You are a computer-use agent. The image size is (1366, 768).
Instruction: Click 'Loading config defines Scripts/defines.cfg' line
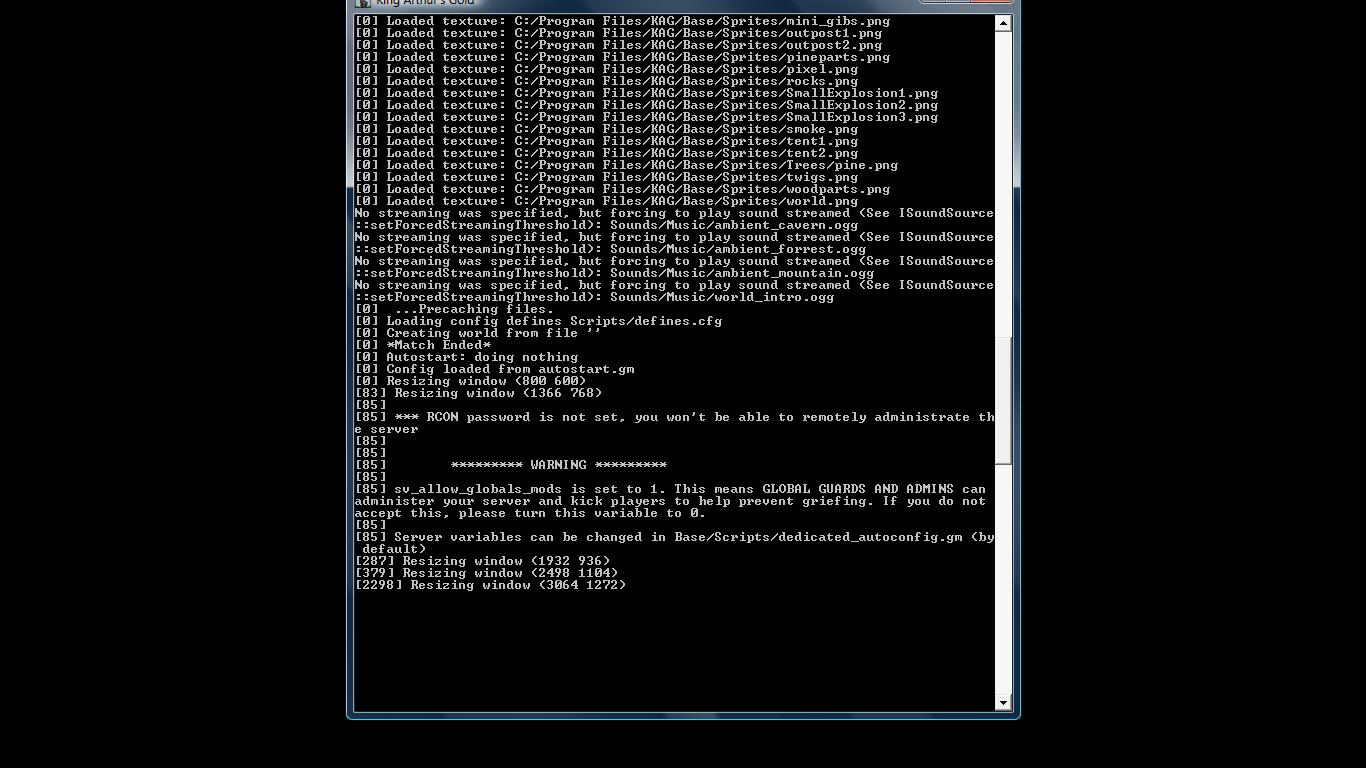[x=538, y=321]
